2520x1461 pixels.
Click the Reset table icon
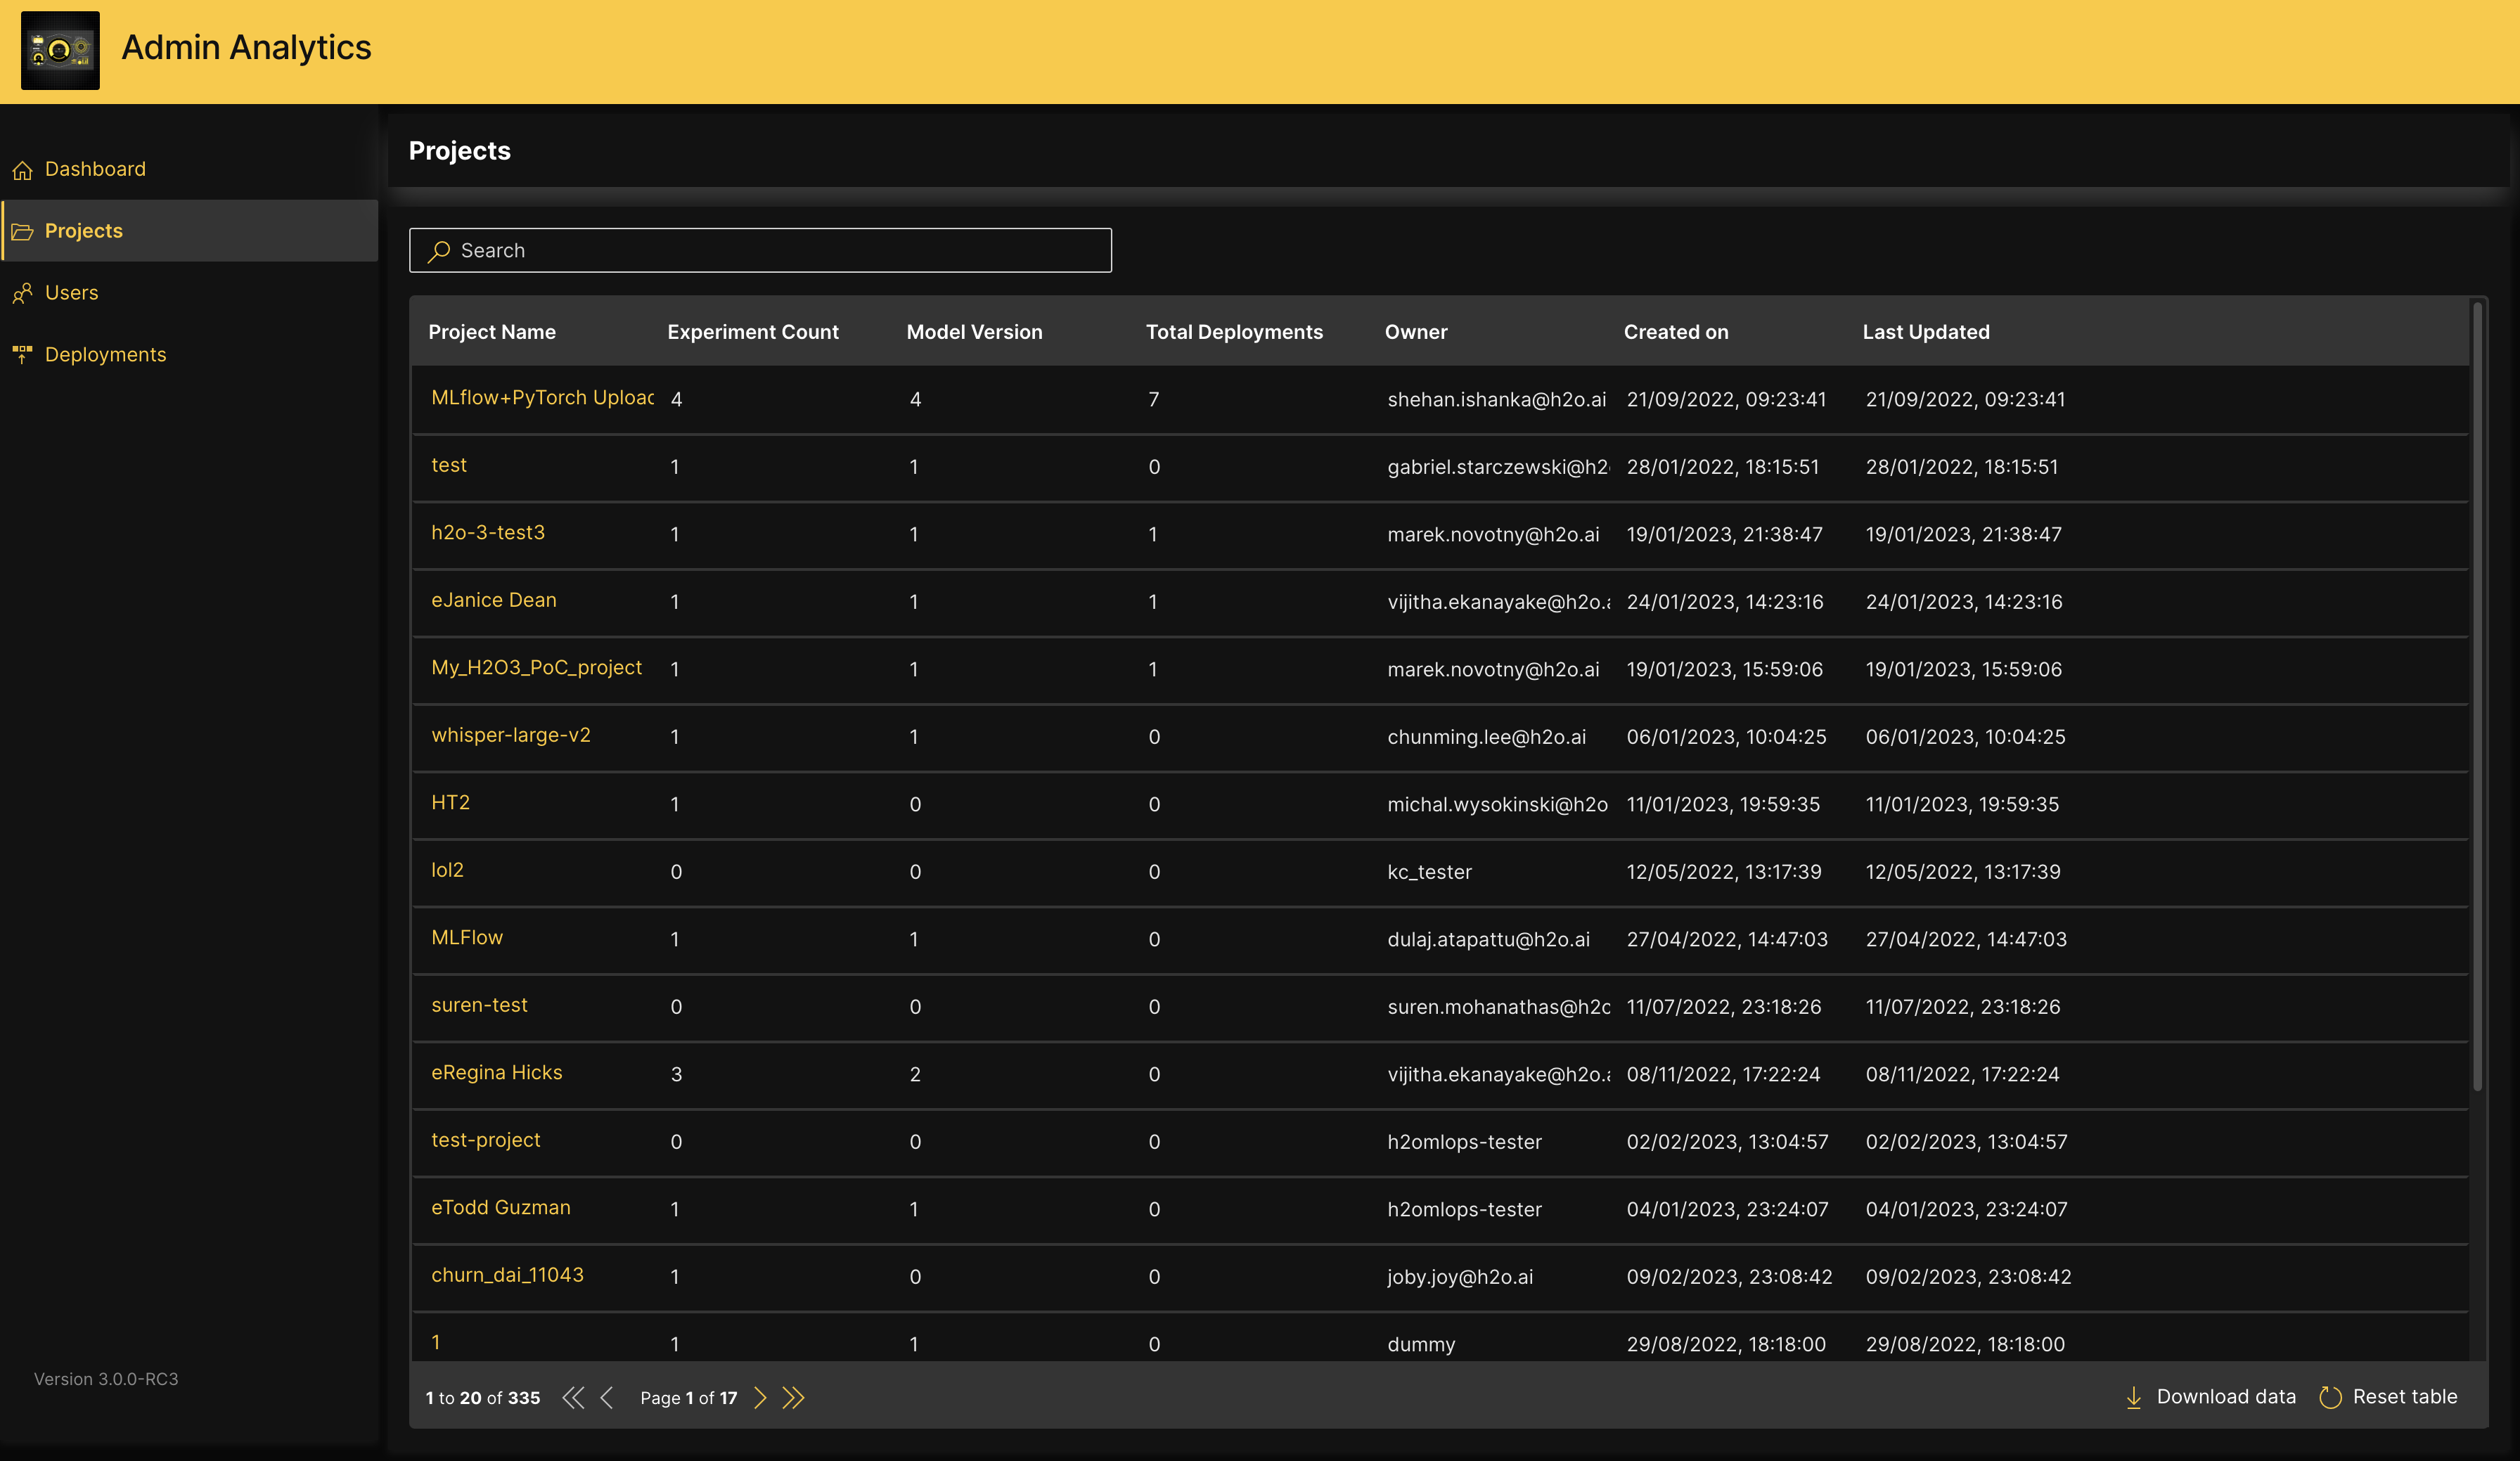pyautogui.click(x=2330, y=1397)
